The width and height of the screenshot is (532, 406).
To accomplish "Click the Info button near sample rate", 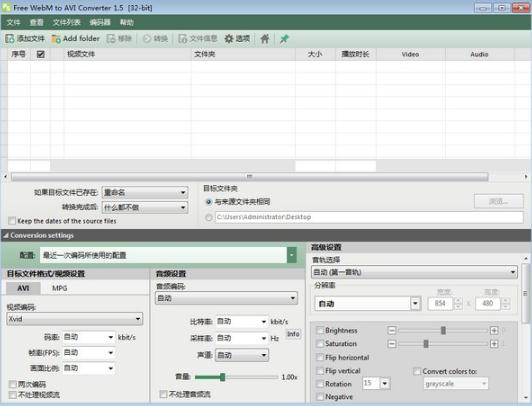I will [293, 334].
